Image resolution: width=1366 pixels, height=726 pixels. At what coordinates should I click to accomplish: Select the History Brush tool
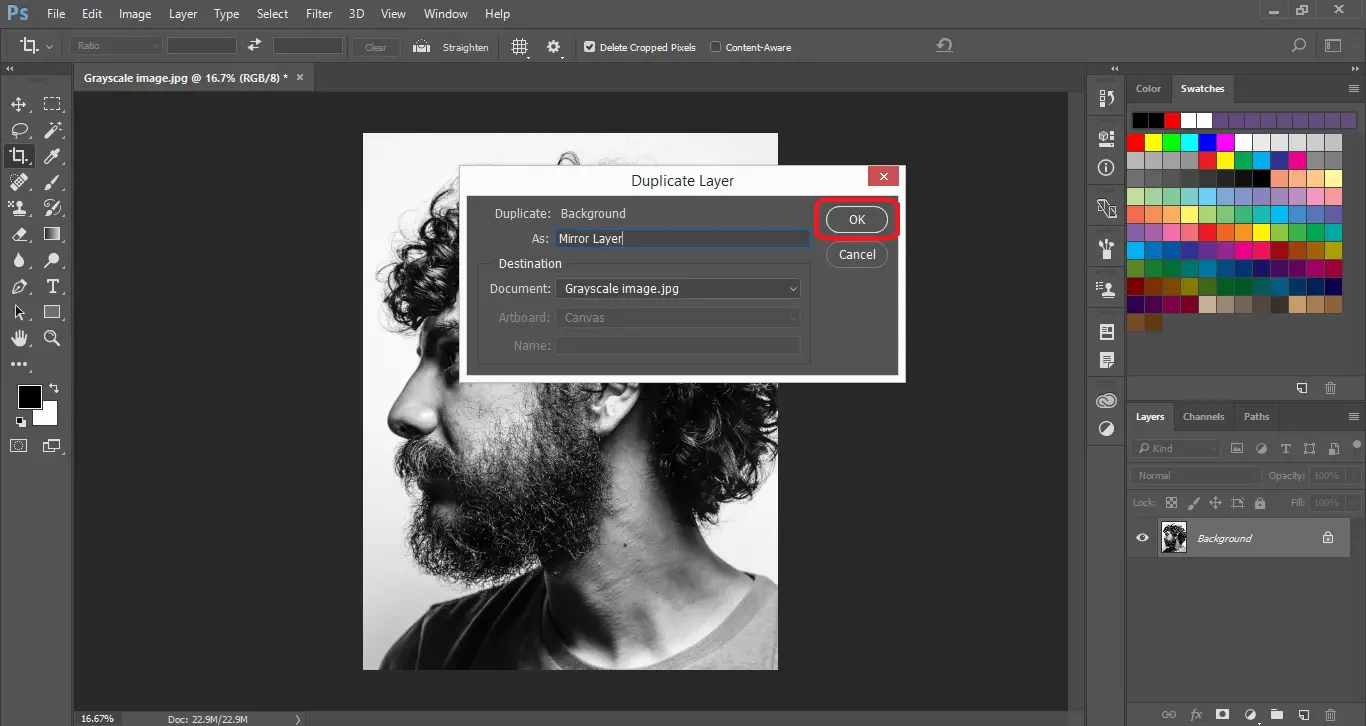(x=52, y=208)
